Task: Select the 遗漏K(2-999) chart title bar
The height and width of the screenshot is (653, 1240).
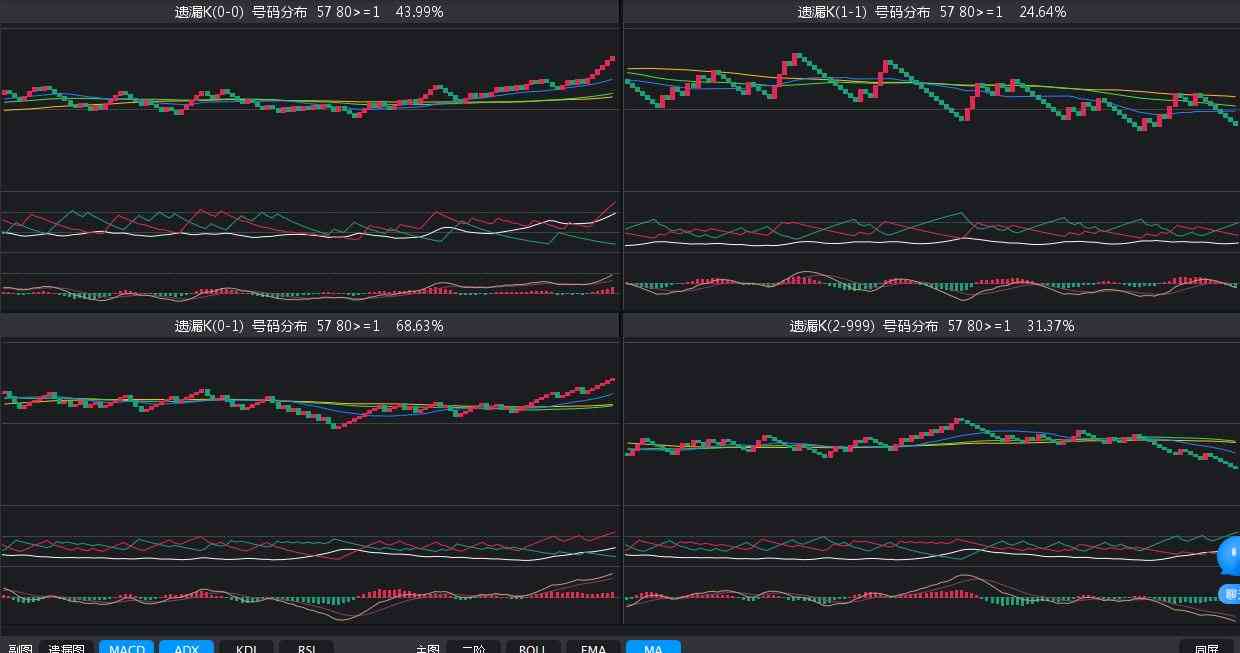Action: (931, 326)
